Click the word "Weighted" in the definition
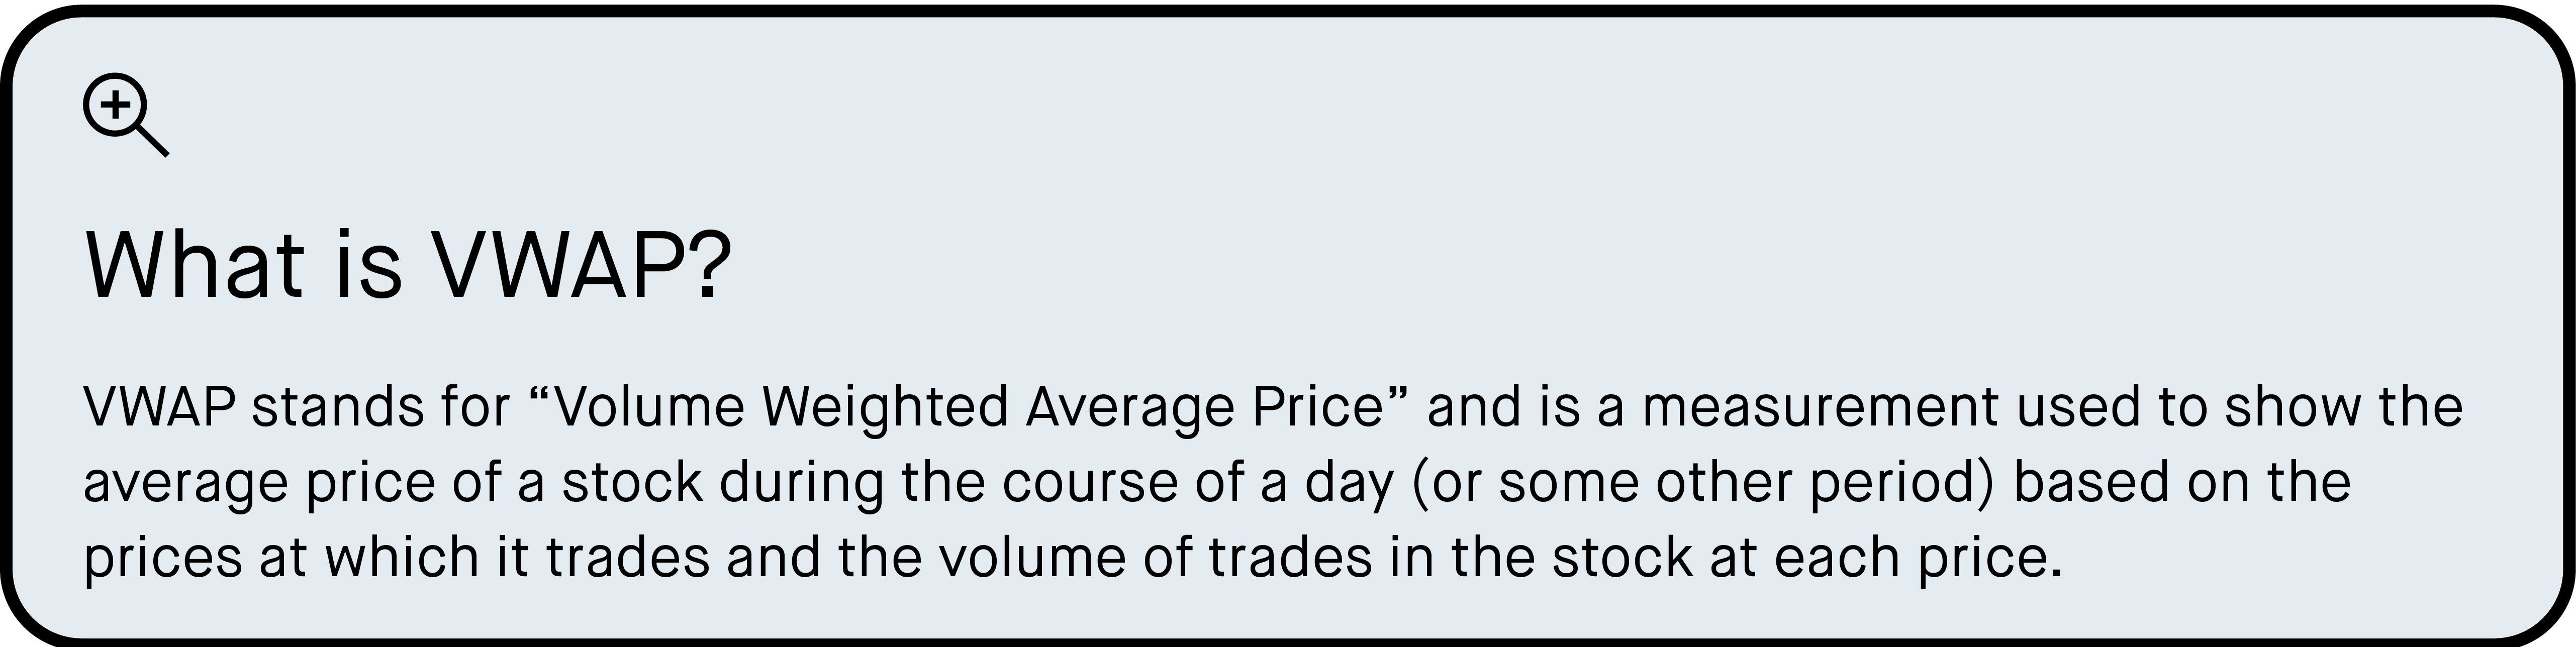The image size is (2576, 647). coord(885,408)
